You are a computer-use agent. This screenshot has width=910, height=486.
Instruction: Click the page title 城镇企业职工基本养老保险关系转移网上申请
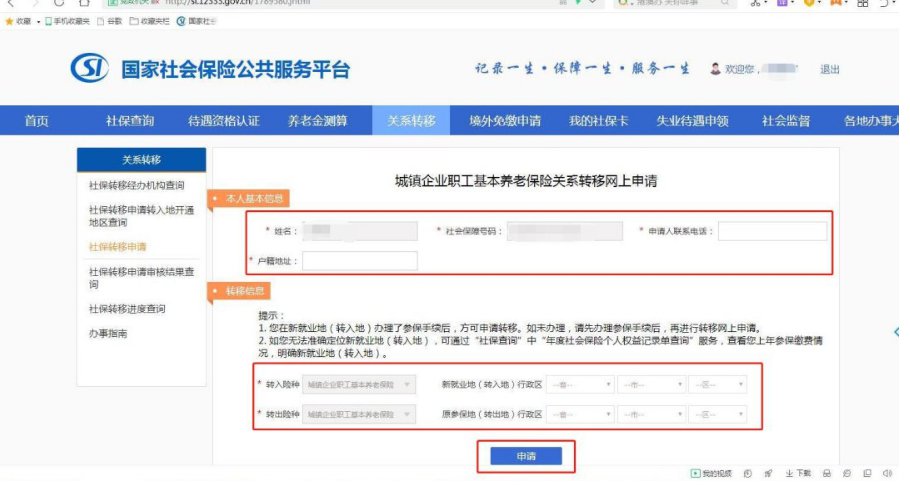tap(526, 181)
